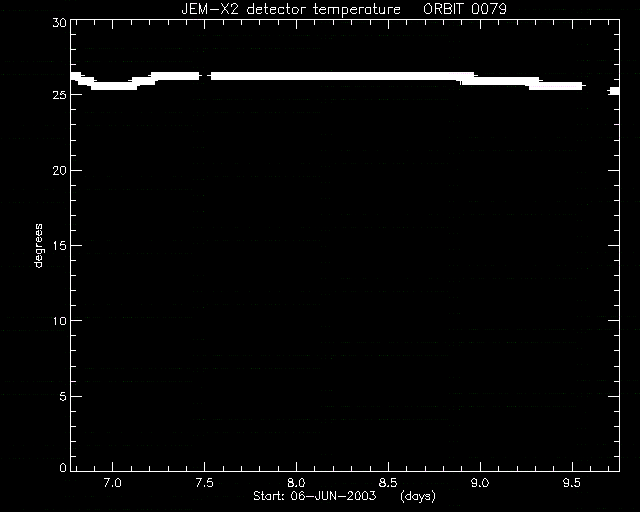
Task: Select the 15 y-axis tick label
Action: [59, 245]
